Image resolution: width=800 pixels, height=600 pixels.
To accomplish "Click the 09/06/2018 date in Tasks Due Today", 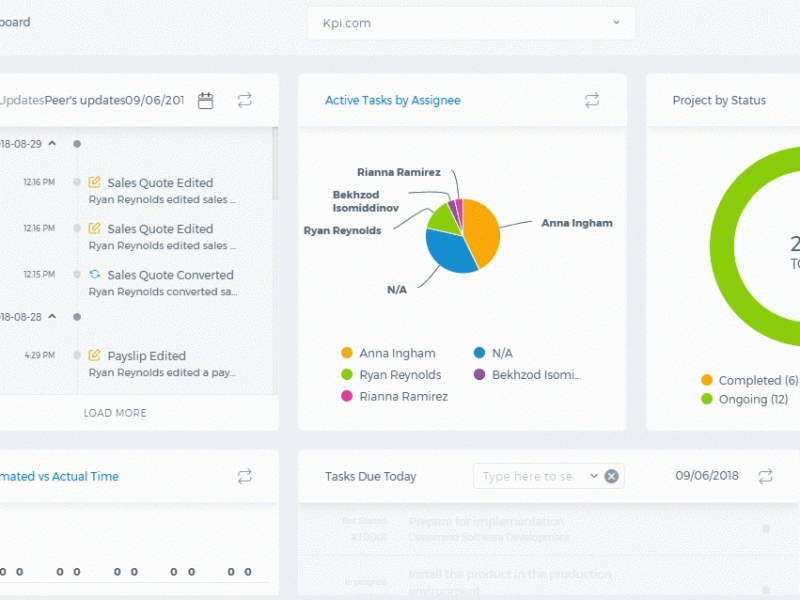I will tap(707, 476).
